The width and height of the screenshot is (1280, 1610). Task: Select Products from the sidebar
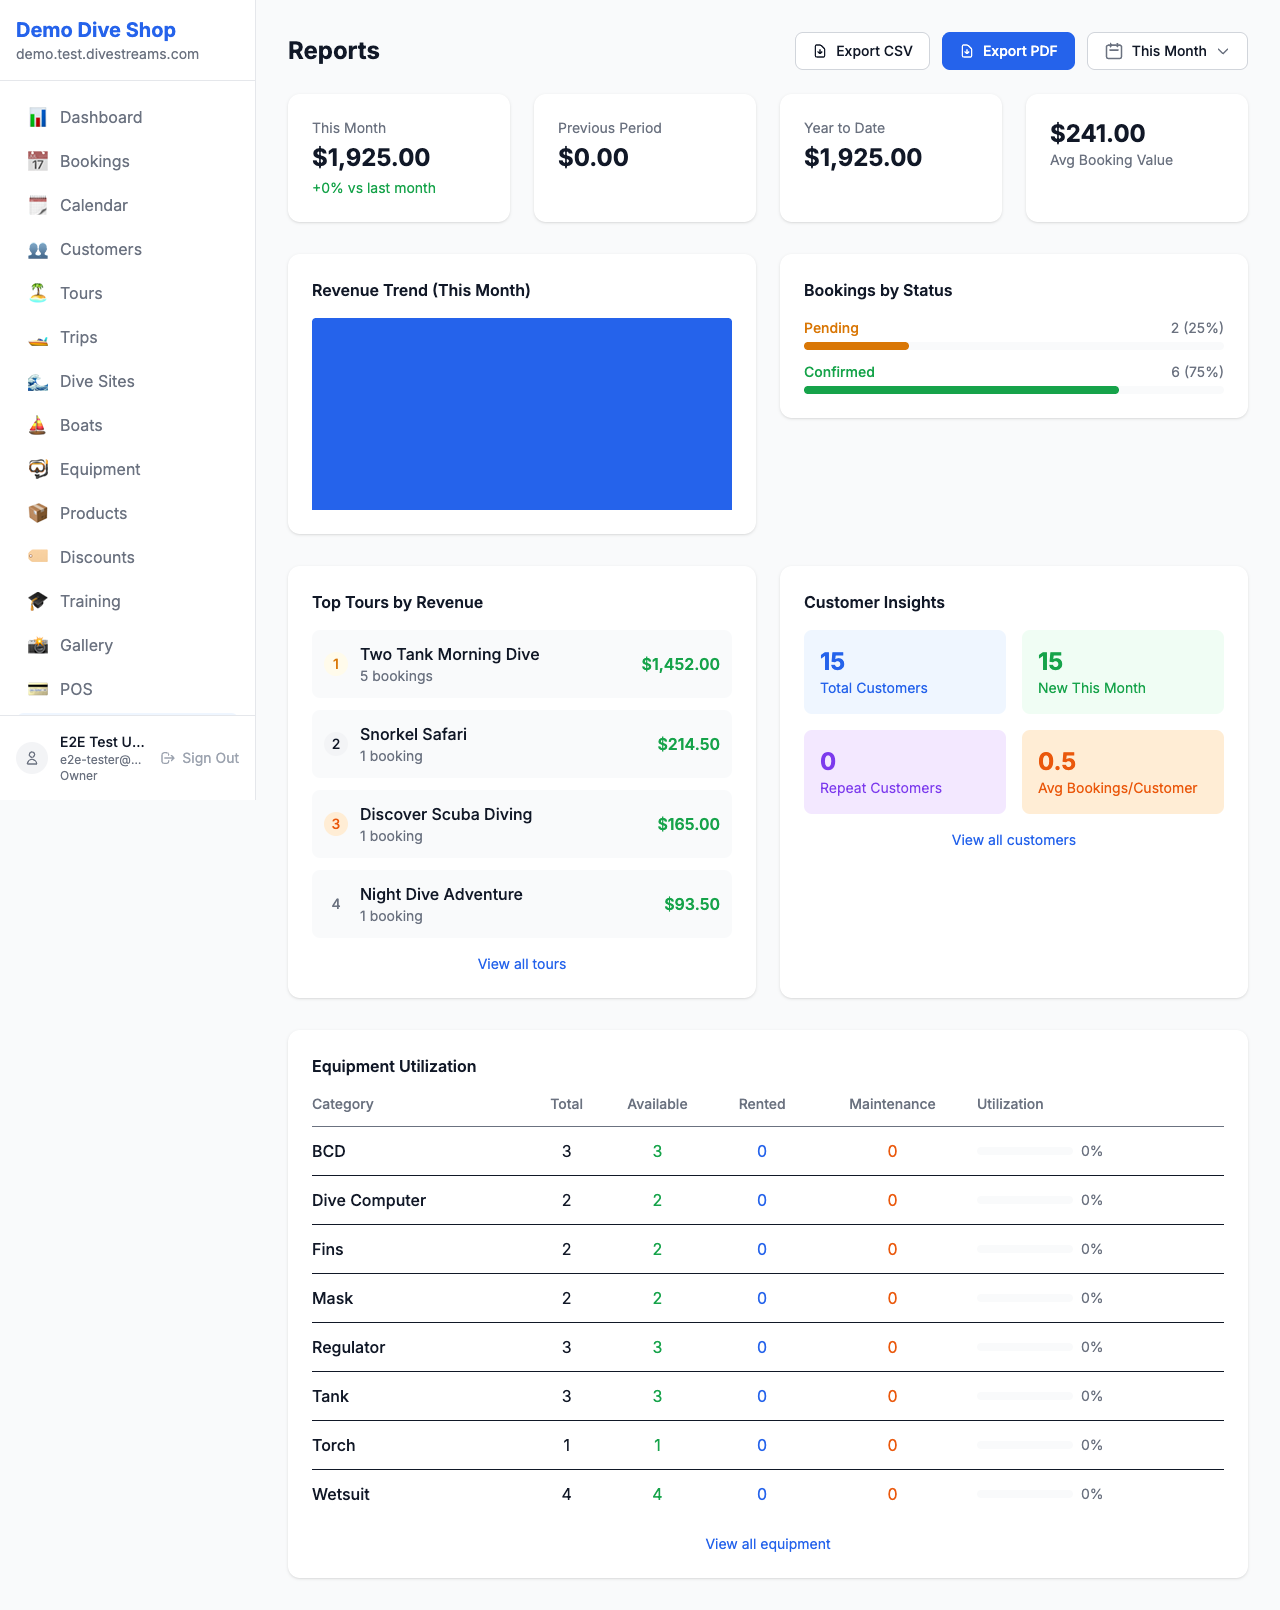93,514
